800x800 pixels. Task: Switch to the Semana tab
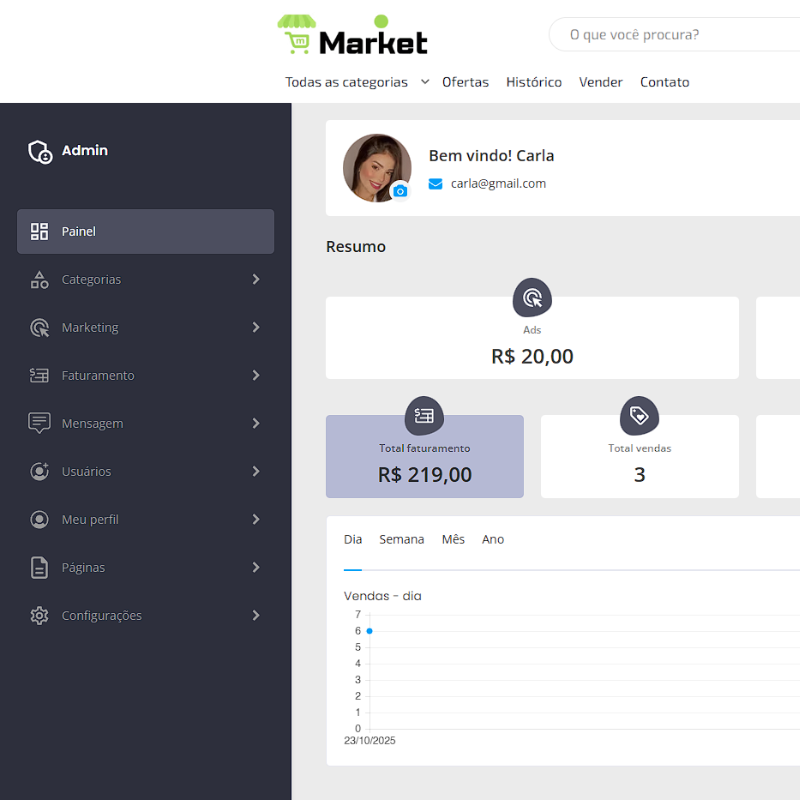401,538
